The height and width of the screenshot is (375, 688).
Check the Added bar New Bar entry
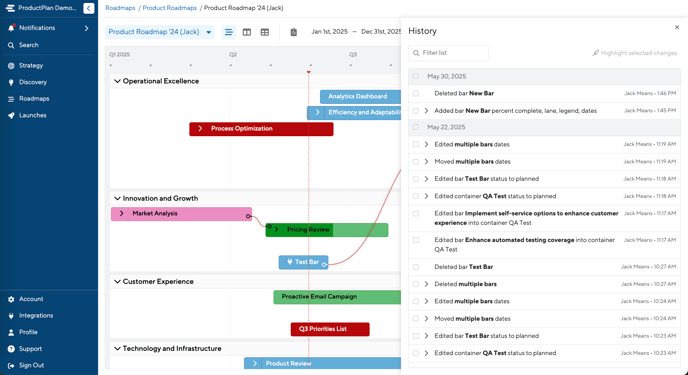(416, 111)
